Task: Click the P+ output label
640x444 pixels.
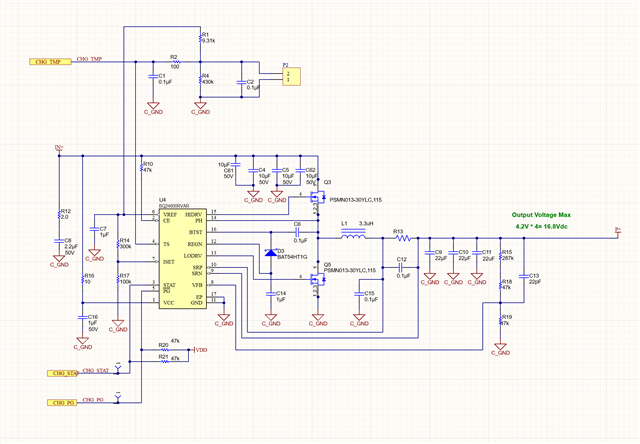Action: (x=618, y=231)
